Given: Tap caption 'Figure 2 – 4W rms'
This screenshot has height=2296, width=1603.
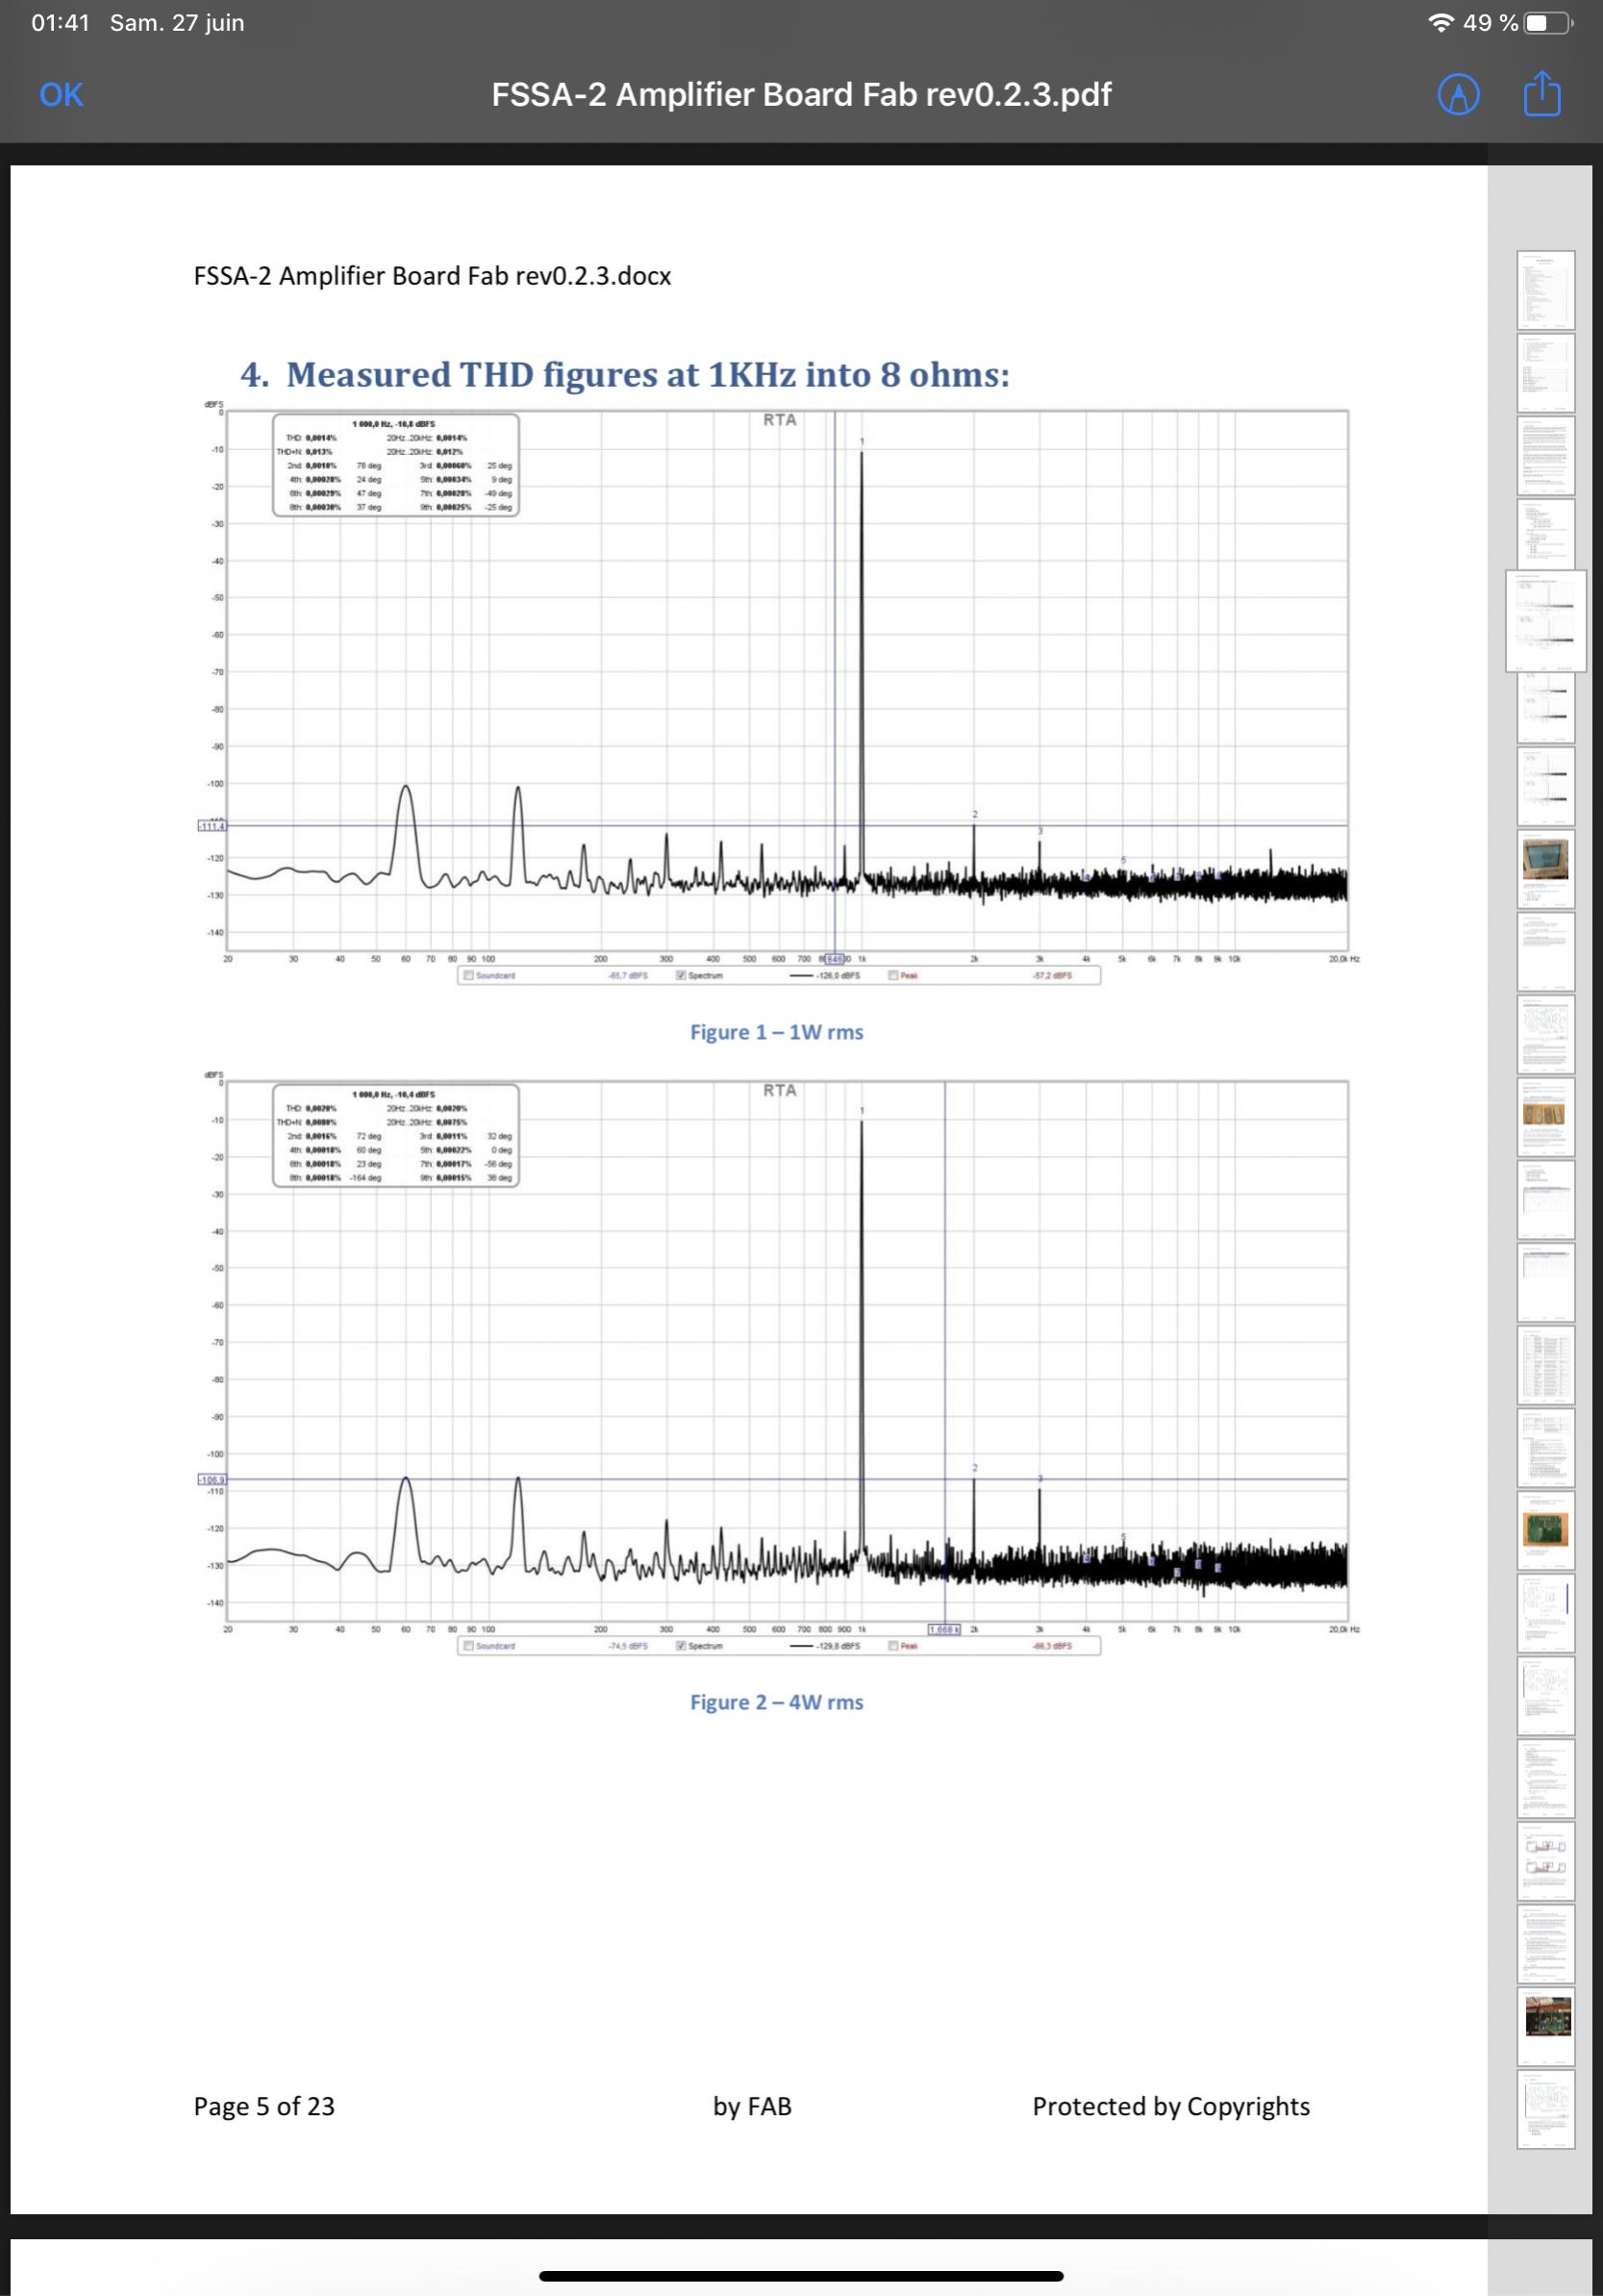Looking at the screenshot, I should [776, 1702].
